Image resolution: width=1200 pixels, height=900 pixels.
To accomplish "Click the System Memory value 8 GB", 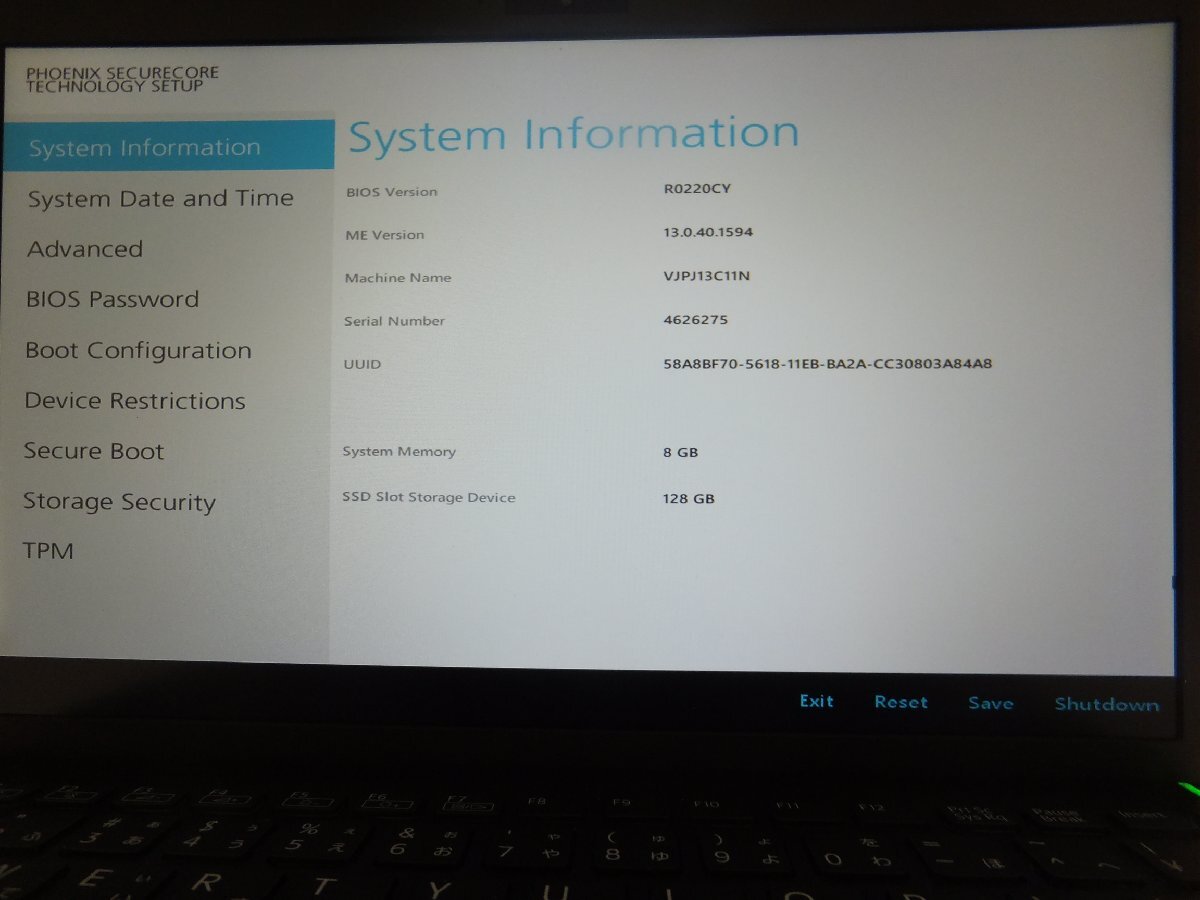I will pos(680,452).
